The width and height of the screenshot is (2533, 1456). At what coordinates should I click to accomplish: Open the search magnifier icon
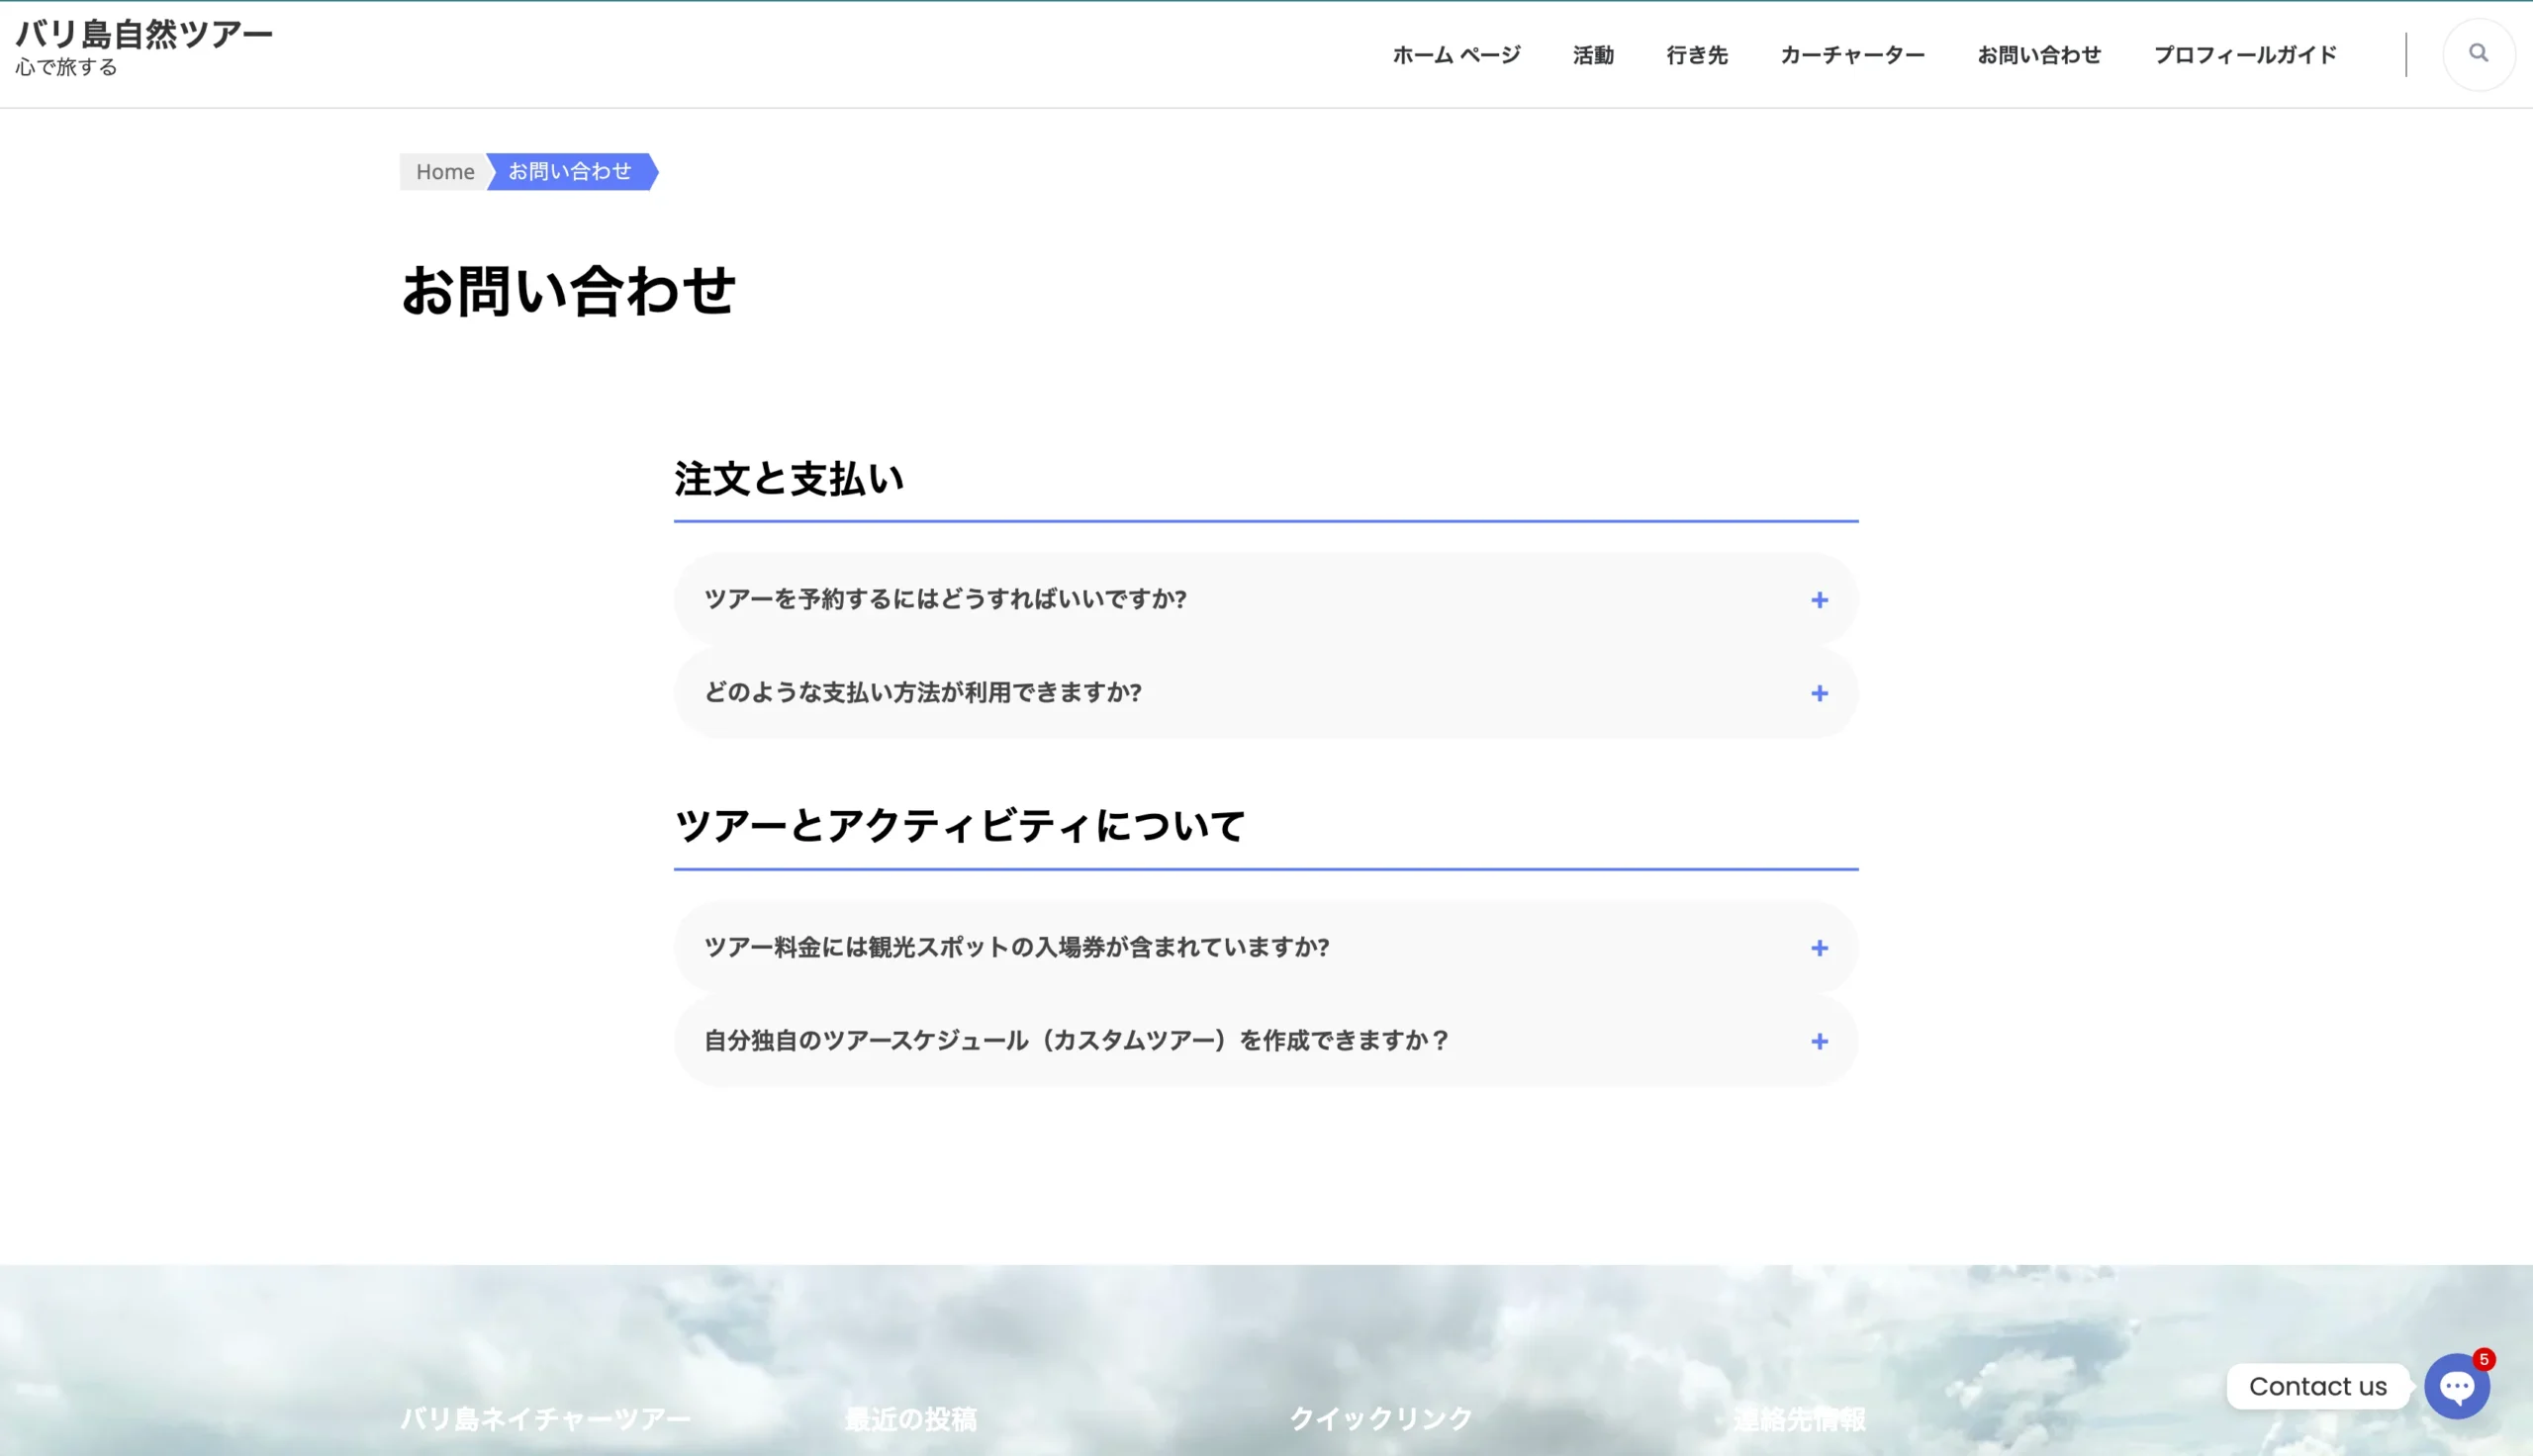2477,53
